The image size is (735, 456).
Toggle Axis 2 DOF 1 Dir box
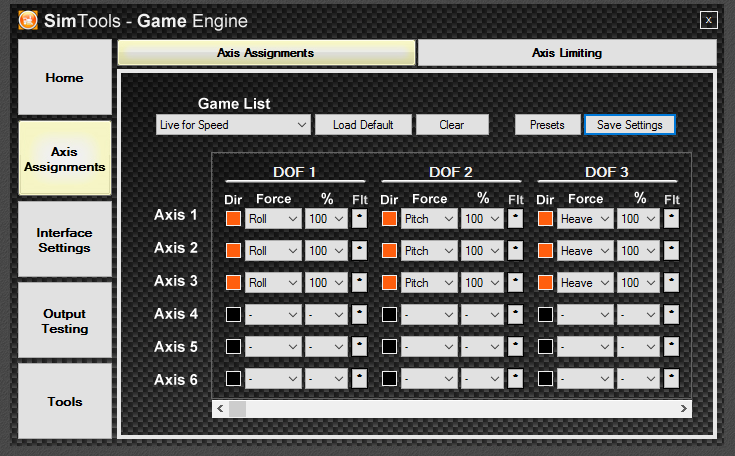pos(233,250)
